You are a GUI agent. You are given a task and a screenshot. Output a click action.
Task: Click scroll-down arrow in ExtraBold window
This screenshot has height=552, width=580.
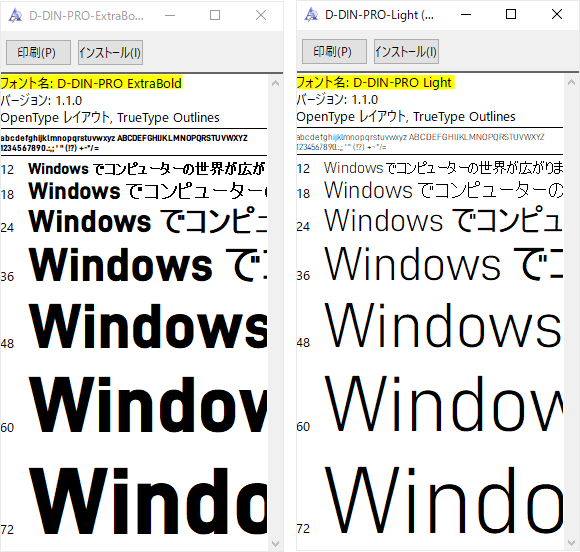click(x=275, y=543)
